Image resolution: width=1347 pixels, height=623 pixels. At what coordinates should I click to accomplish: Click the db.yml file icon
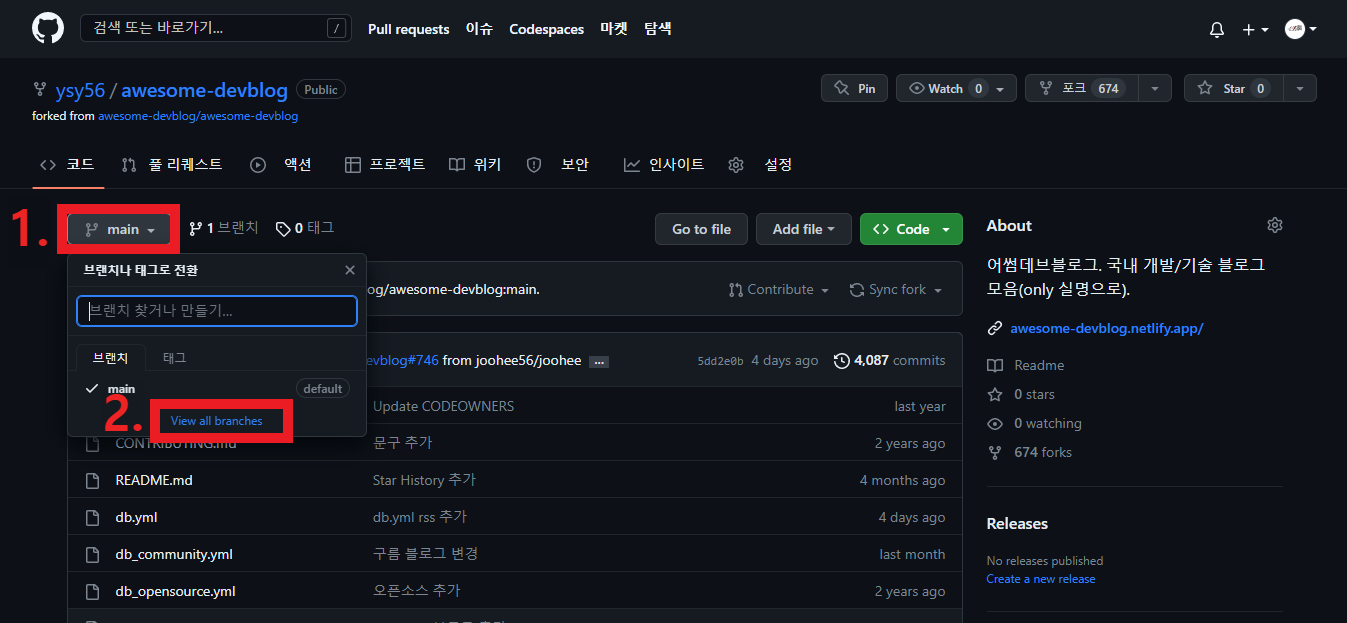click(92, 517)
